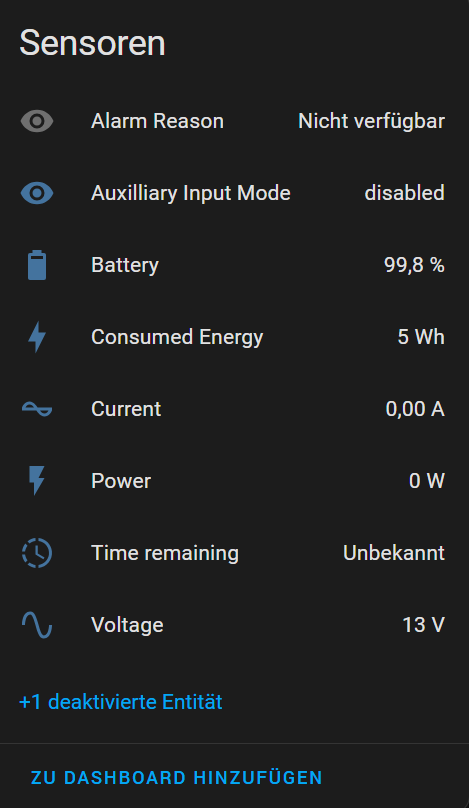Click the Auxilliary Input Mode eye icon
The width and height of the screenshot is (469, 808).
37,193
